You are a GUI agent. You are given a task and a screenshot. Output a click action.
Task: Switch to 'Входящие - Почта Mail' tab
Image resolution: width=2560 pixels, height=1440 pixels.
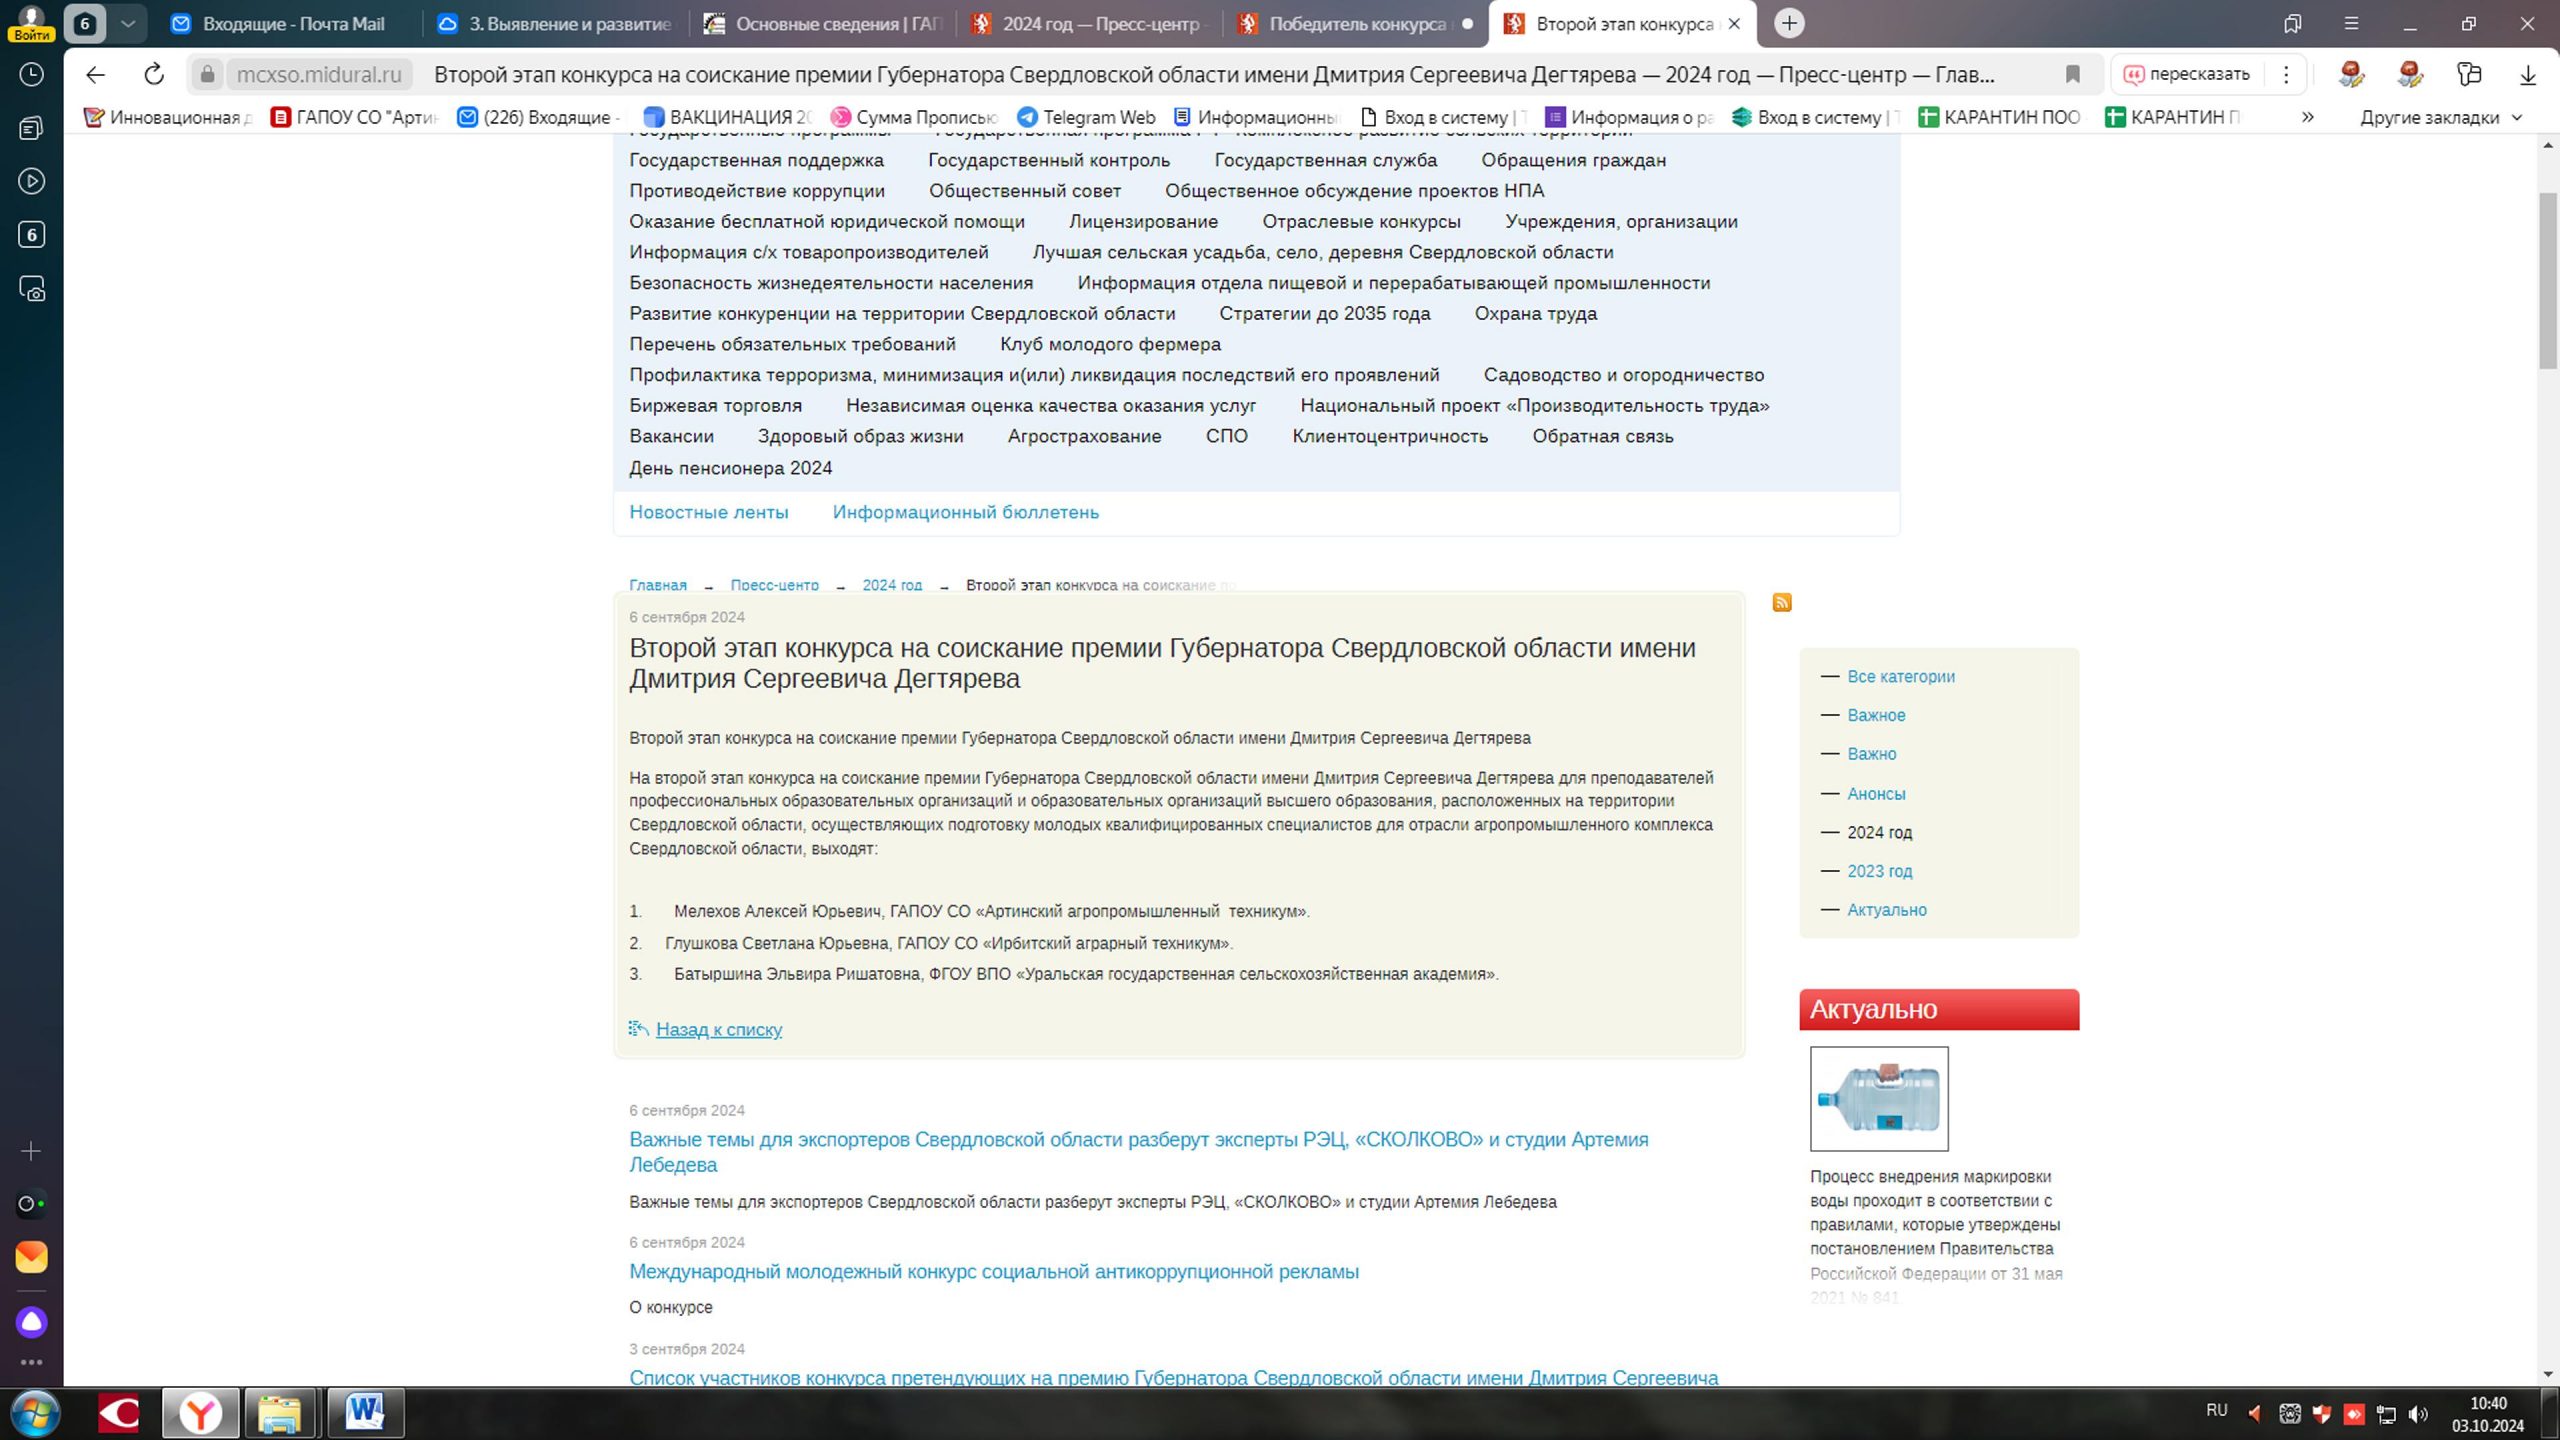click(x=290, y=24)
